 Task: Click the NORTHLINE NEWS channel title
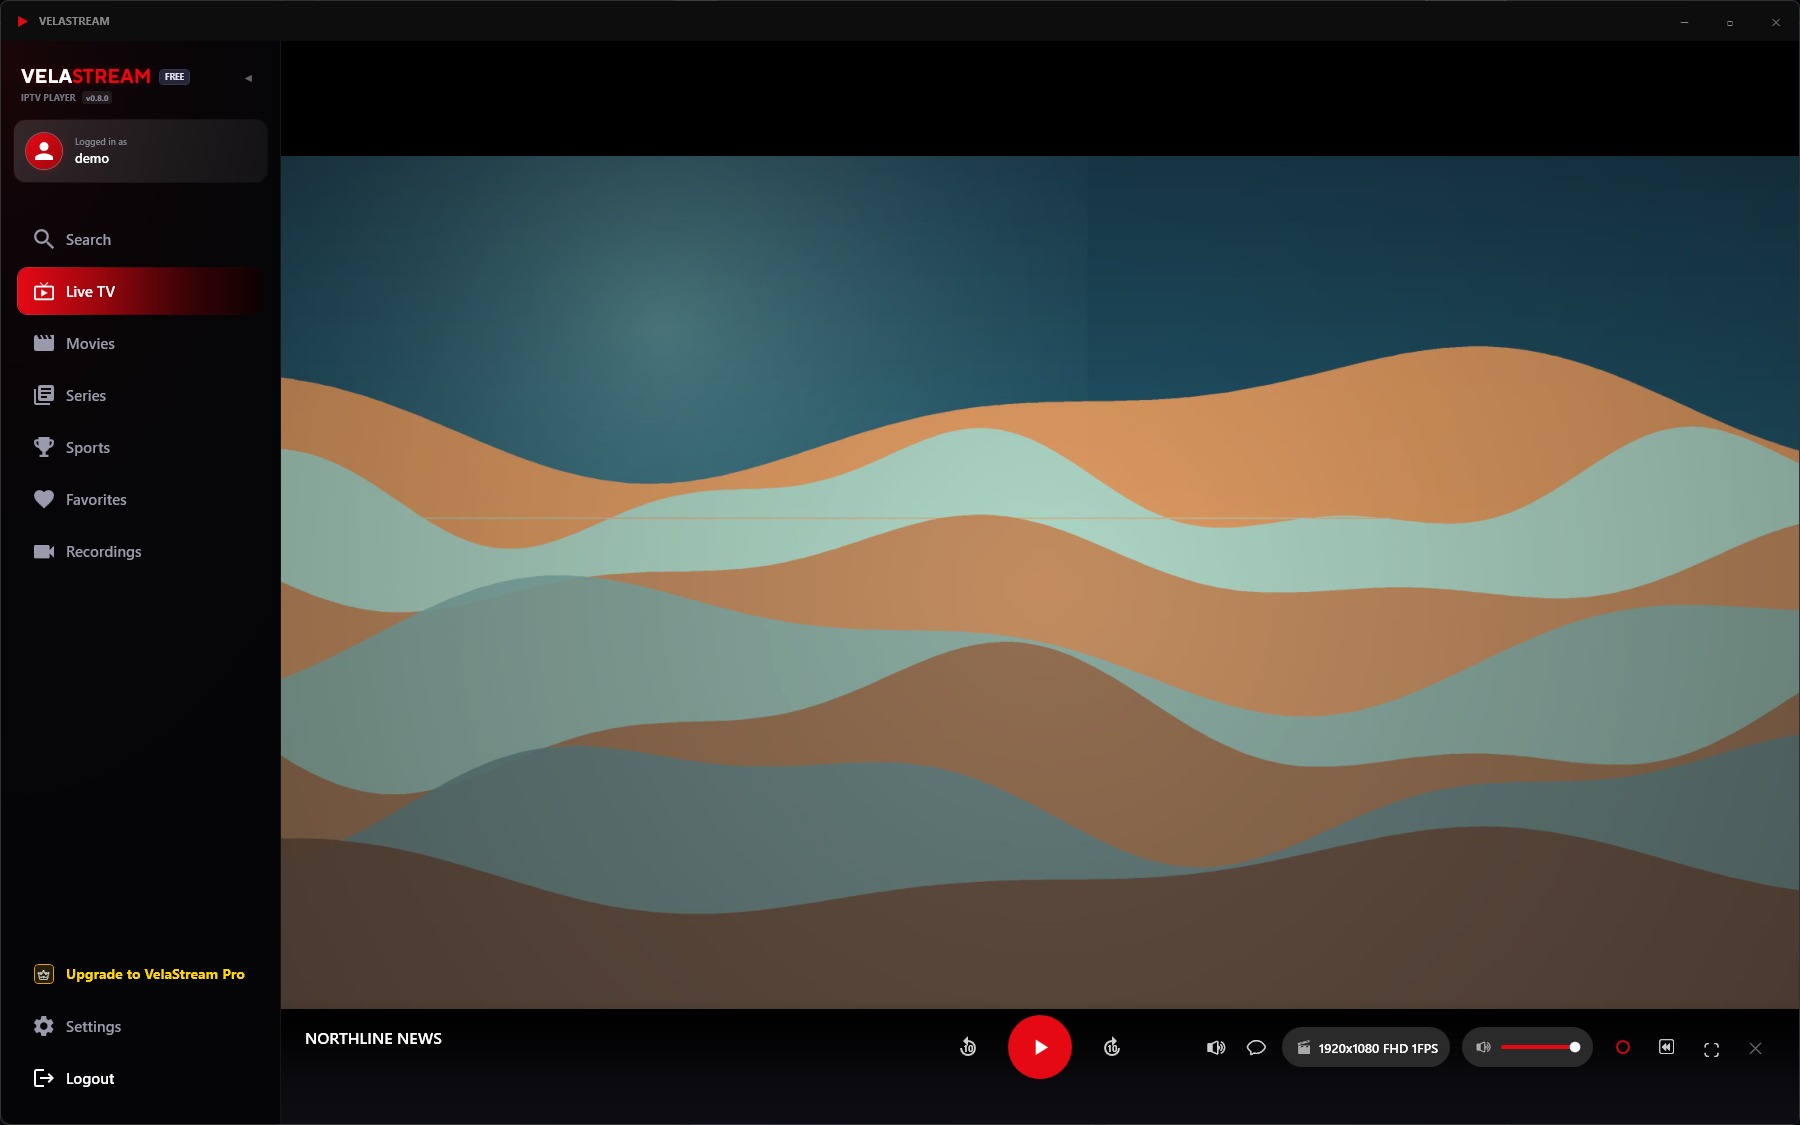click(373, 1038)
